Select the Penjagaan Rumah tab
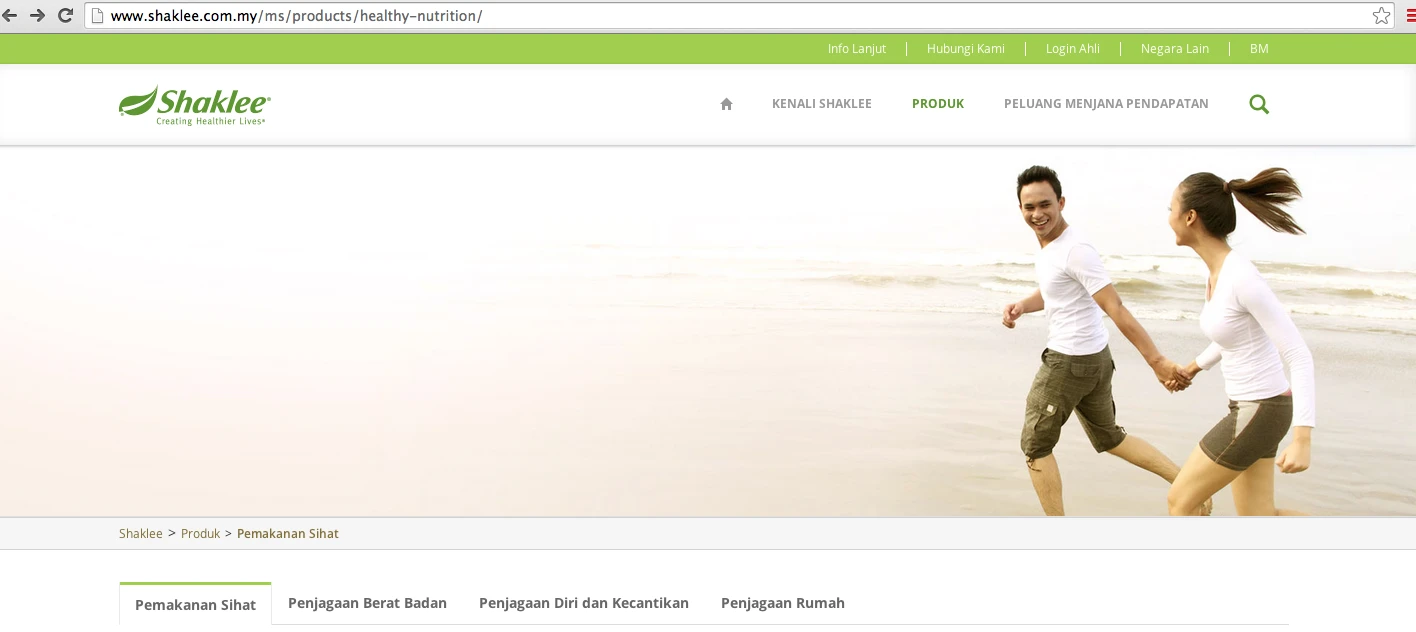1416x632 pixels. (x=783, y=603)
